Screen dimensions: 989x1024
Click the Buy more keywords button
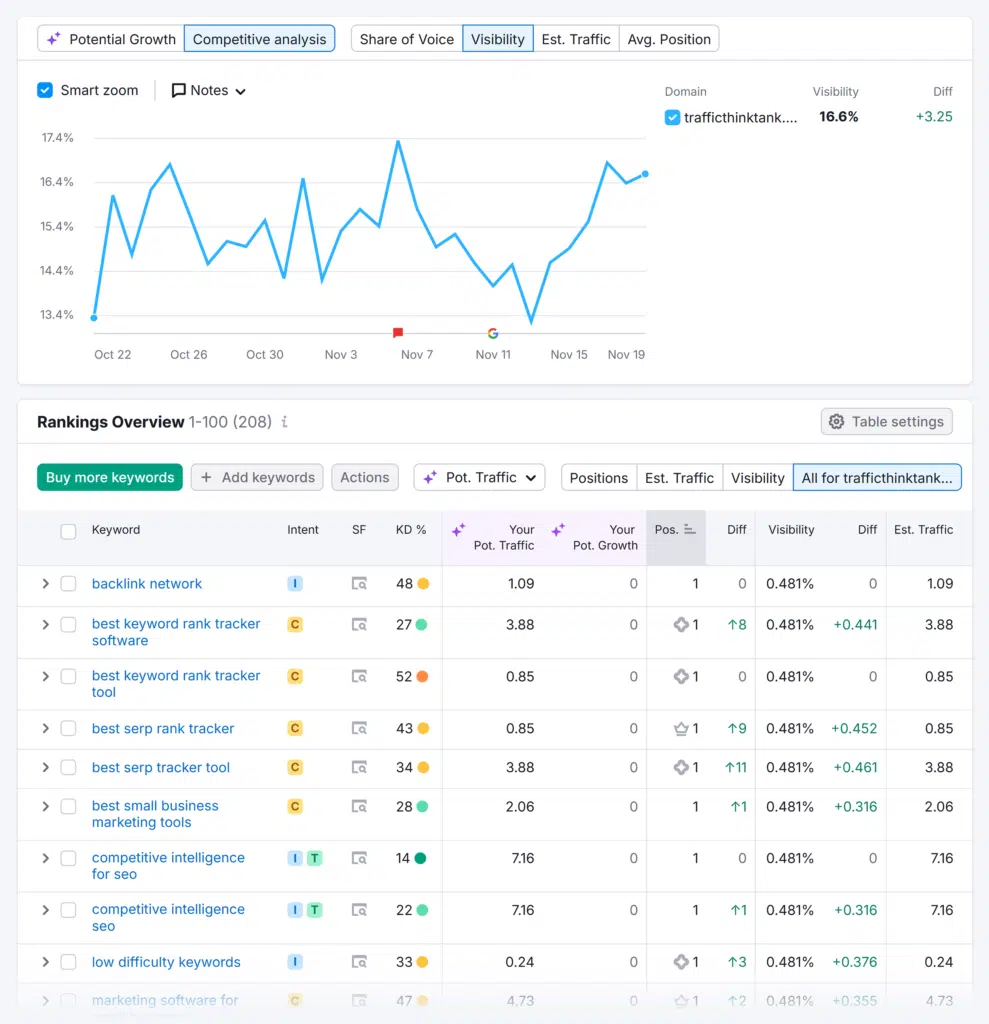pyautogui.click(x=110, y=477)
